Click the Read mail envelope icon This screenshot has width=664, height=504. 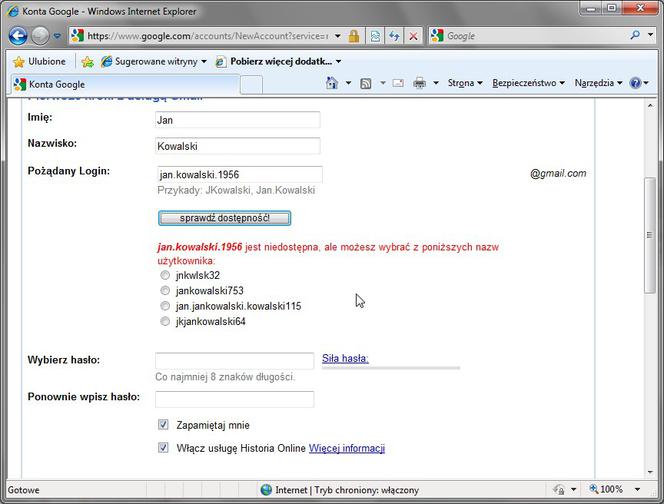point(398,83)
